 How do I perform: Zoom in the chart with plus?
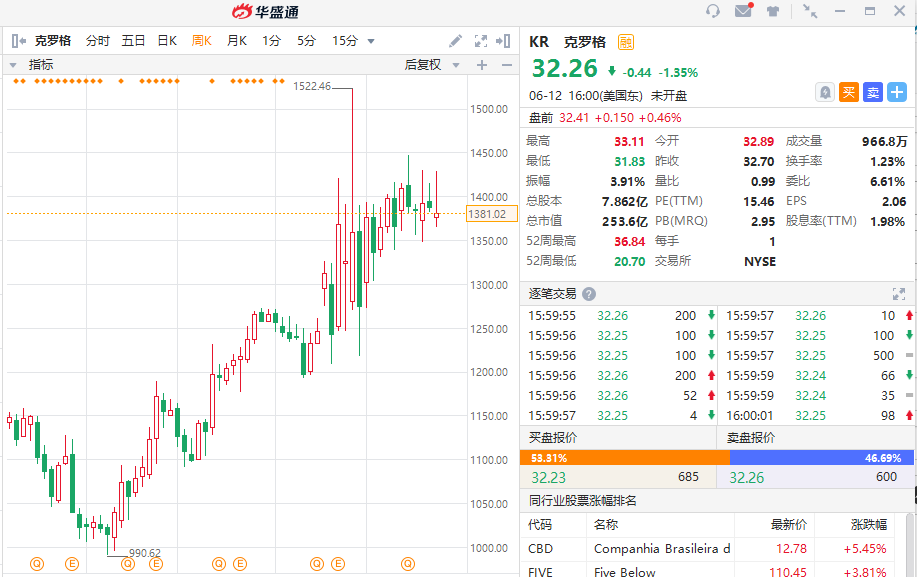coord(482,65)
